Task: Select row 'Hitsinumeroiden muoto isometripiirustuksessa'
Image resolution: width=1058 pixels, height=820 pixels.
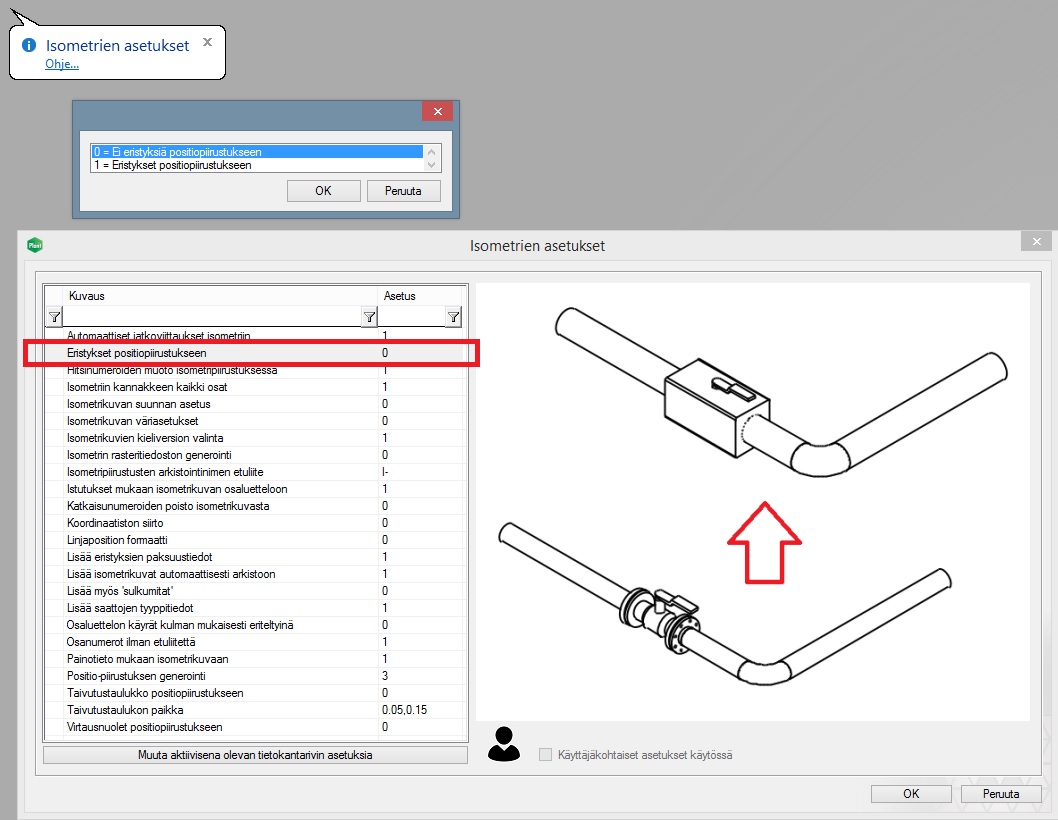Action: 255,370
